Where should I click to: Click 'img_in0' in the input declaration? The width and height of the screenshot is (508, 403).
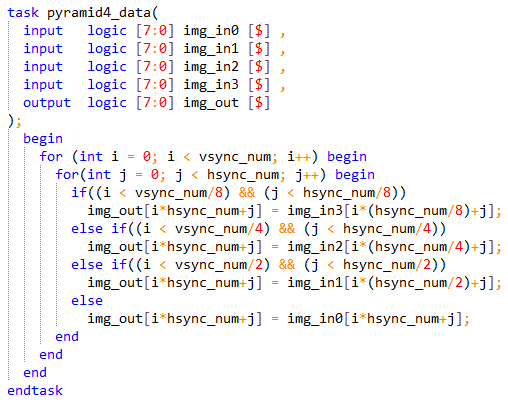(211, 31)
